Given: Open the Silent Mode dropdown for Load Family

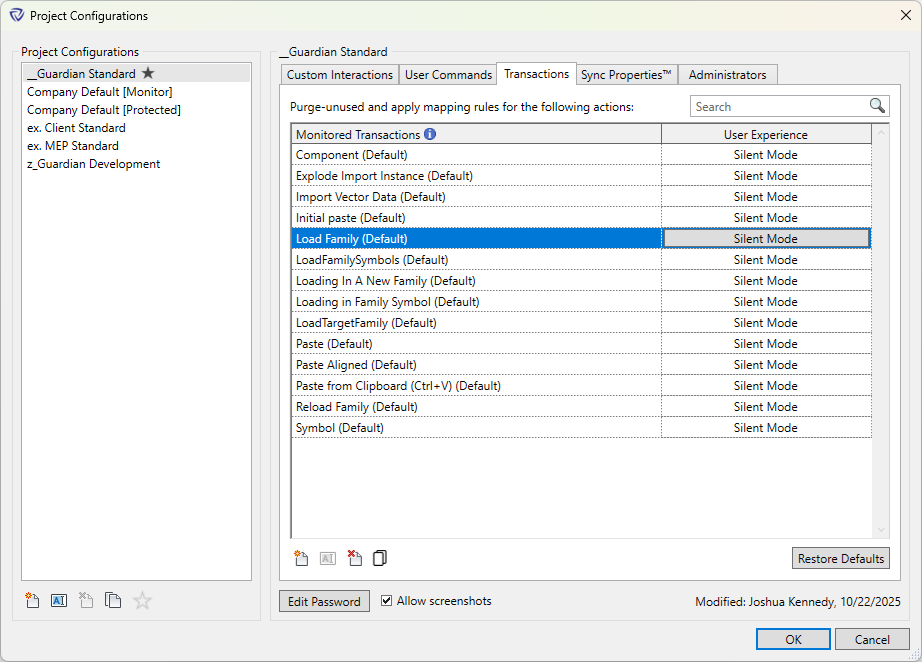Looking at the screenshot, I should click(x=765, y=238).
